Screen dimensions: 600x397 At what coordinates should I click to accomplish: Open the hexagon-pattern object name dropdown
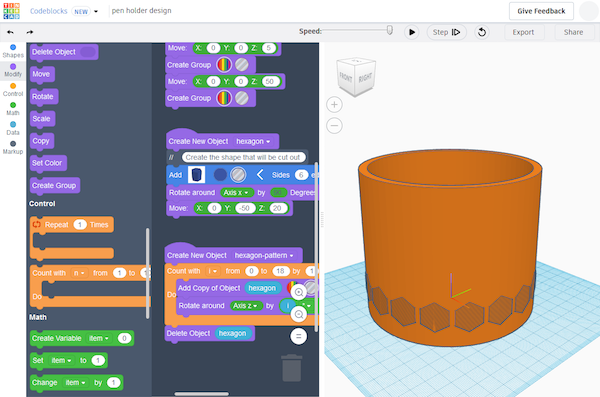point(264,255)
